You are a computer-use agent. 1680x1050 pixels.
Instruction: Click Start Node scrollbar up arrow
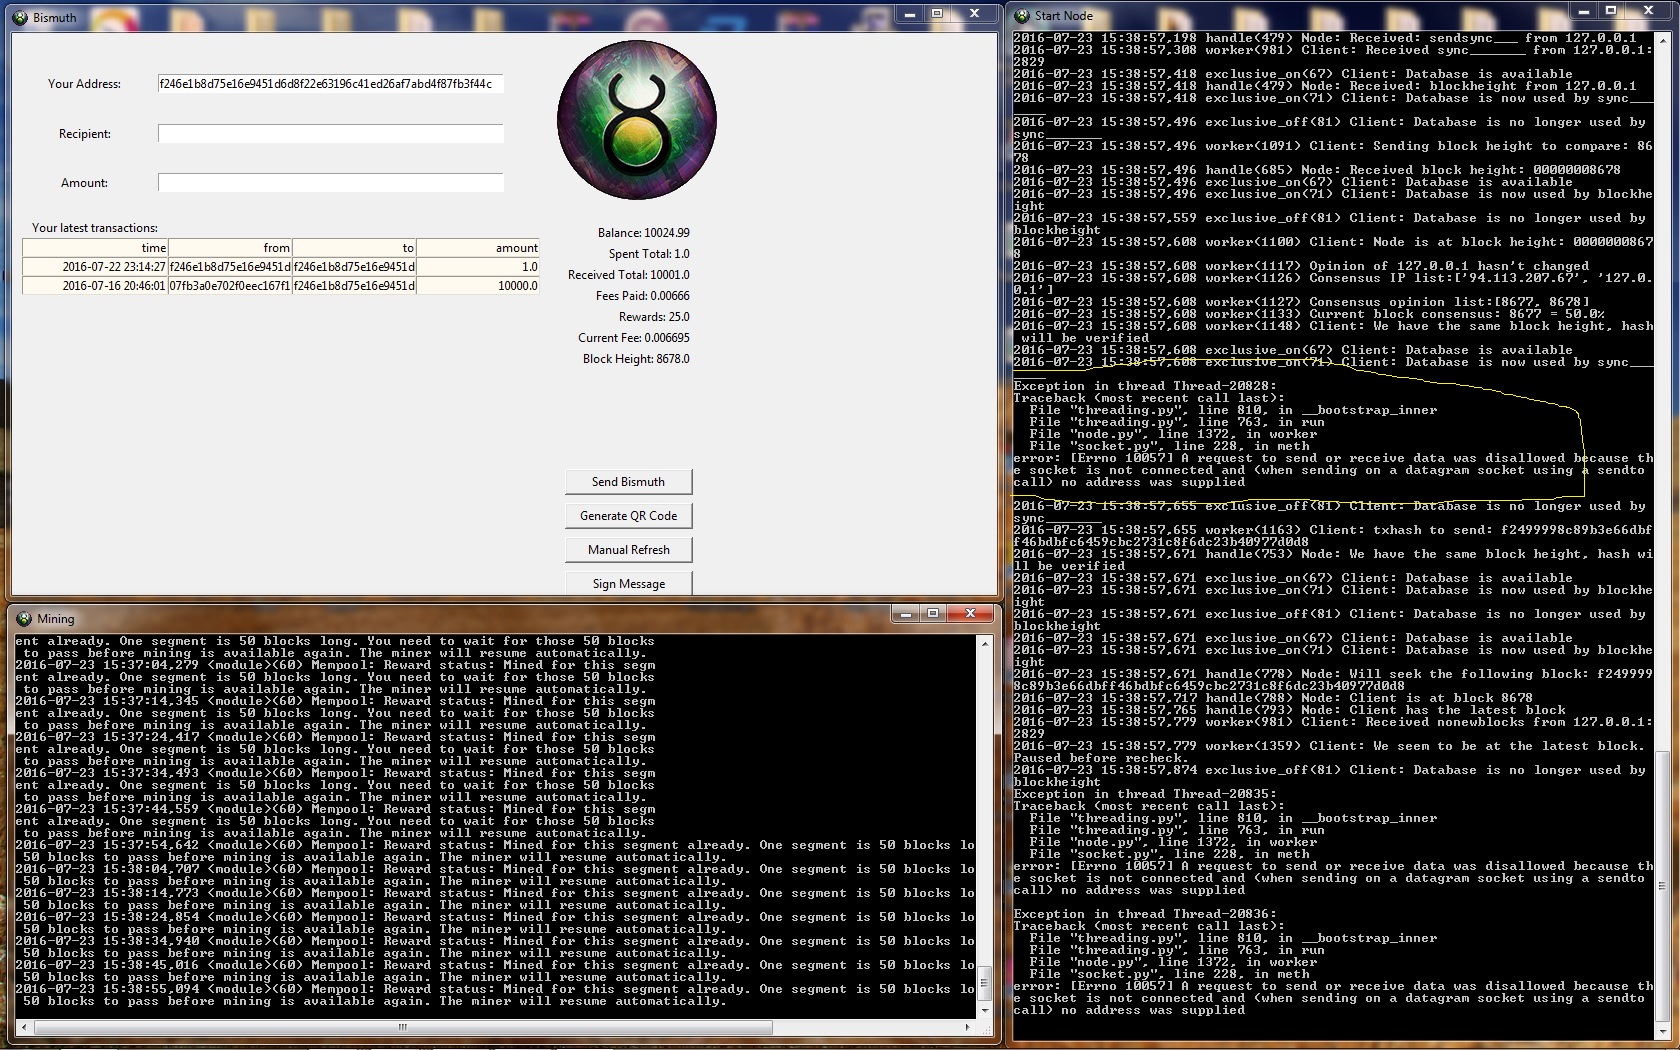(1662, 41)
